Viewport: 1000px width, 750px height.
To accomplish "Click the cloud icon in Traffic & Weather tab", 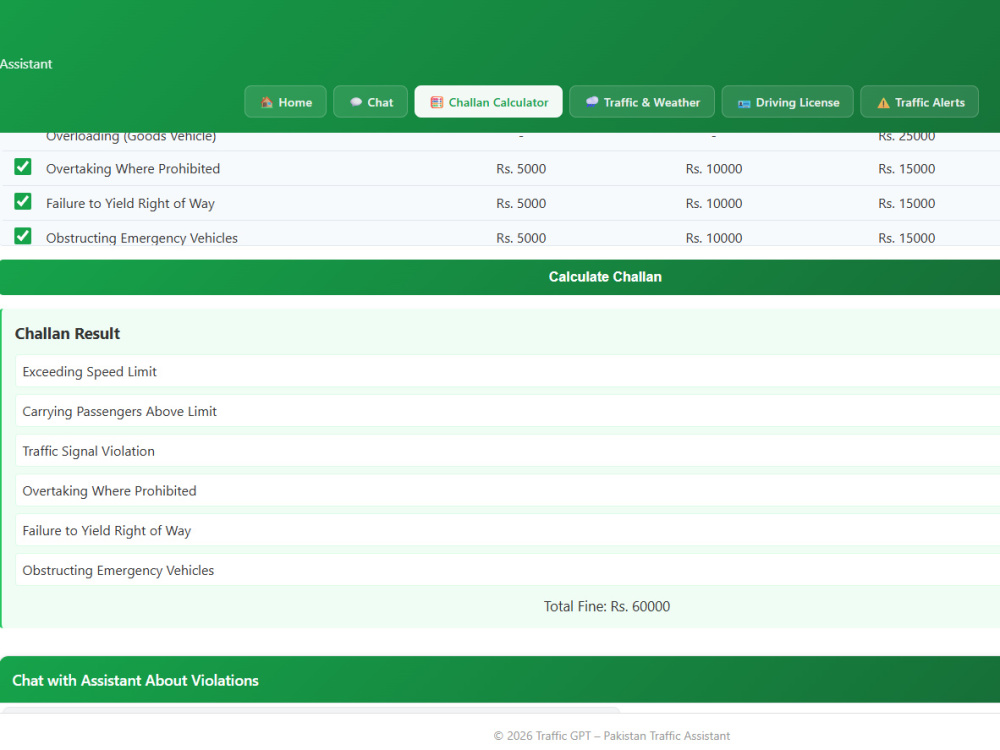I will [x=592, y=101].
